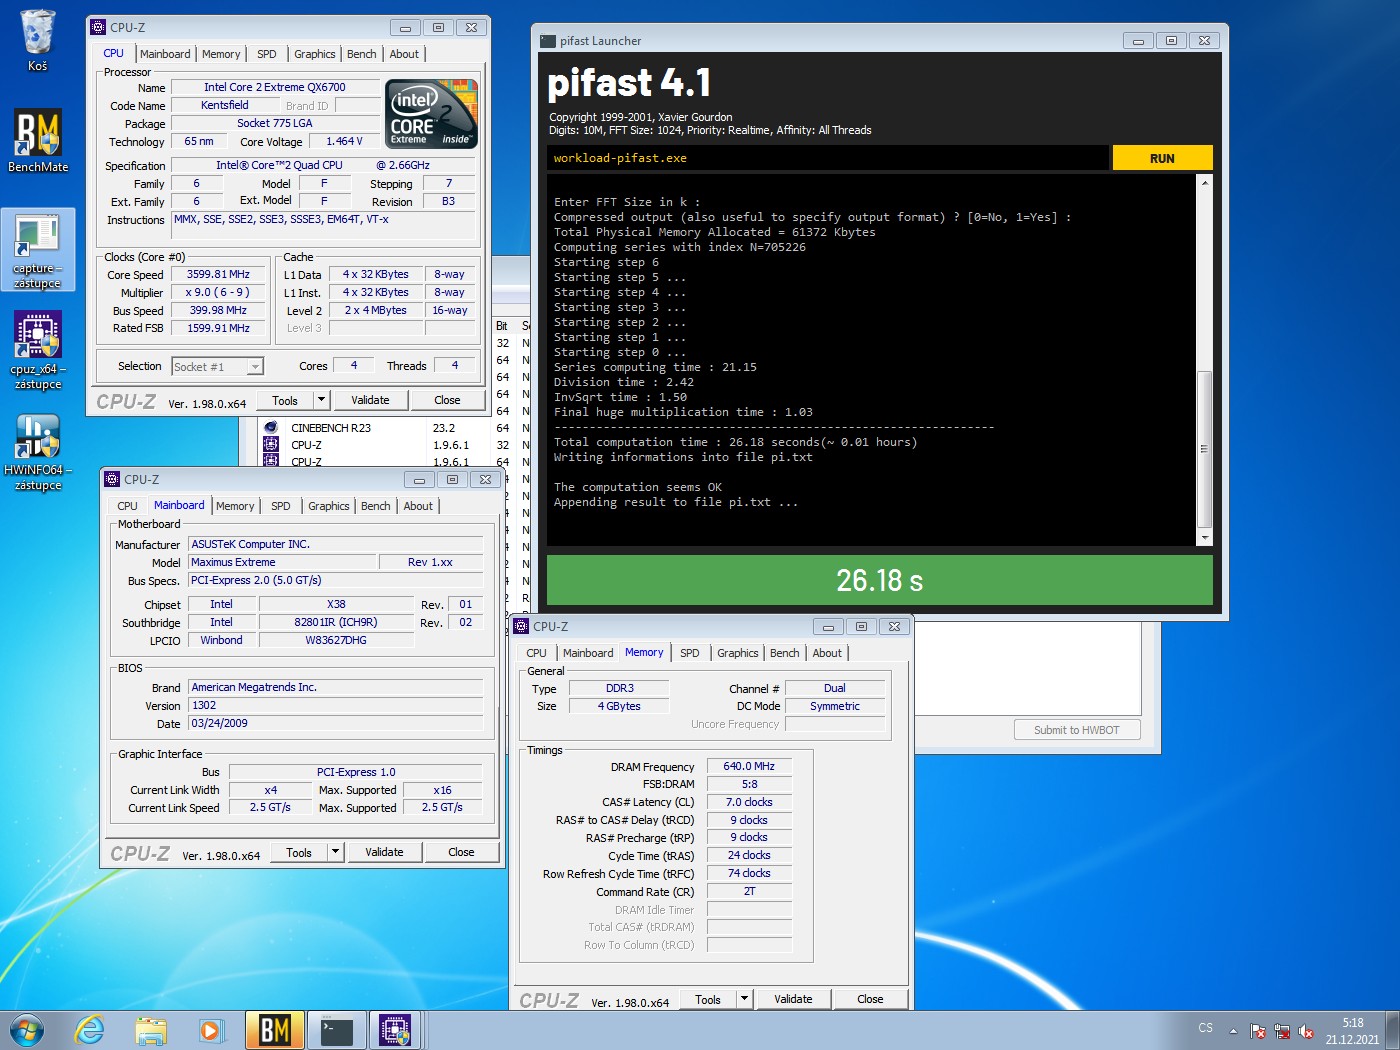Viewport: 1400px width, 1050px height.
Task: Click the Close button in the Mainboard CPU-Z window
Action: [461, 852]
